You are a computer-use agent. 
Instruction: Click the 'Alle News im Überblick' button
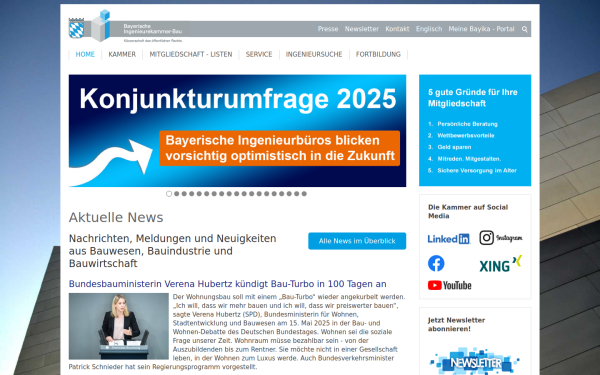[357, 241]
